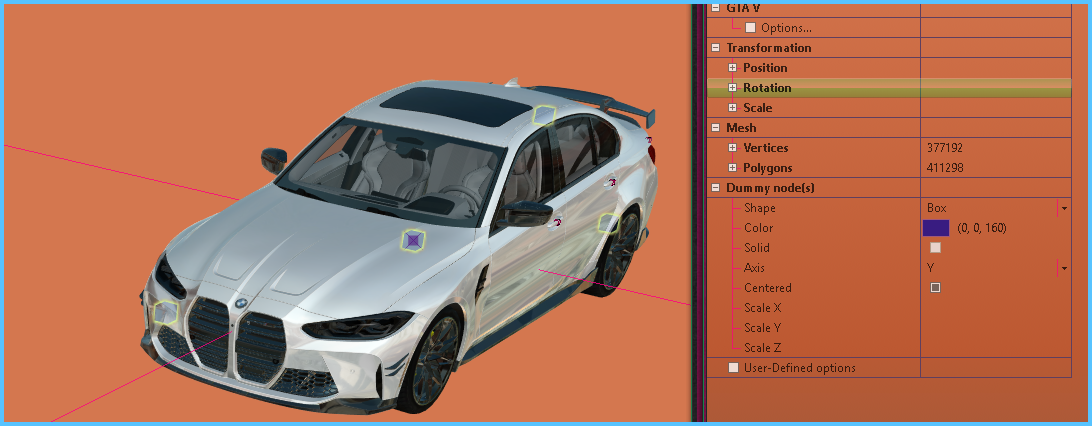Select the dummy node near the rear wheel
Viewport: 1092px width, 426px height.
click(609, 223)
